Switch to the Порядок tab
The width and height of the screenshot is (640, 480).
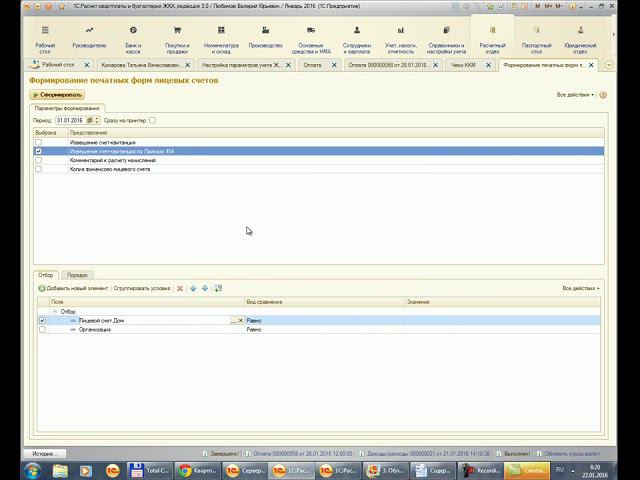(77, 275)
